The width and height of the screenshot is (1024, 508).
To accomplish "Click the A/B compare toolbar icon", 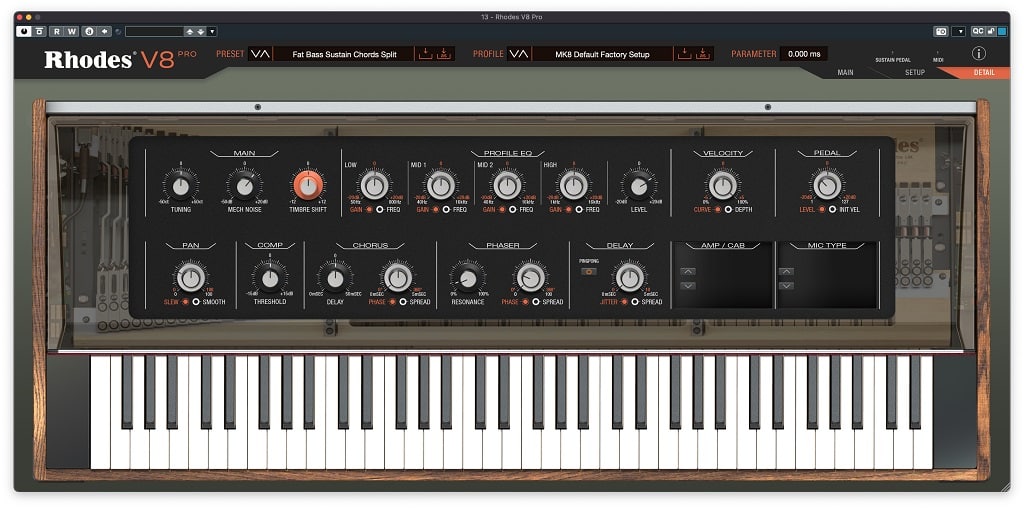I will (89, 31).
